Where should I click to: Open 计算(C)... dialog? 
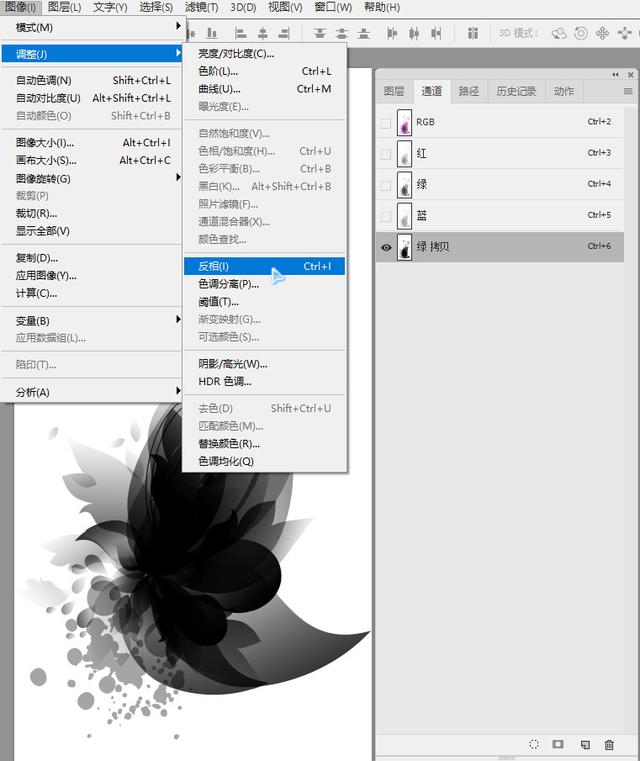pos(91,293)
